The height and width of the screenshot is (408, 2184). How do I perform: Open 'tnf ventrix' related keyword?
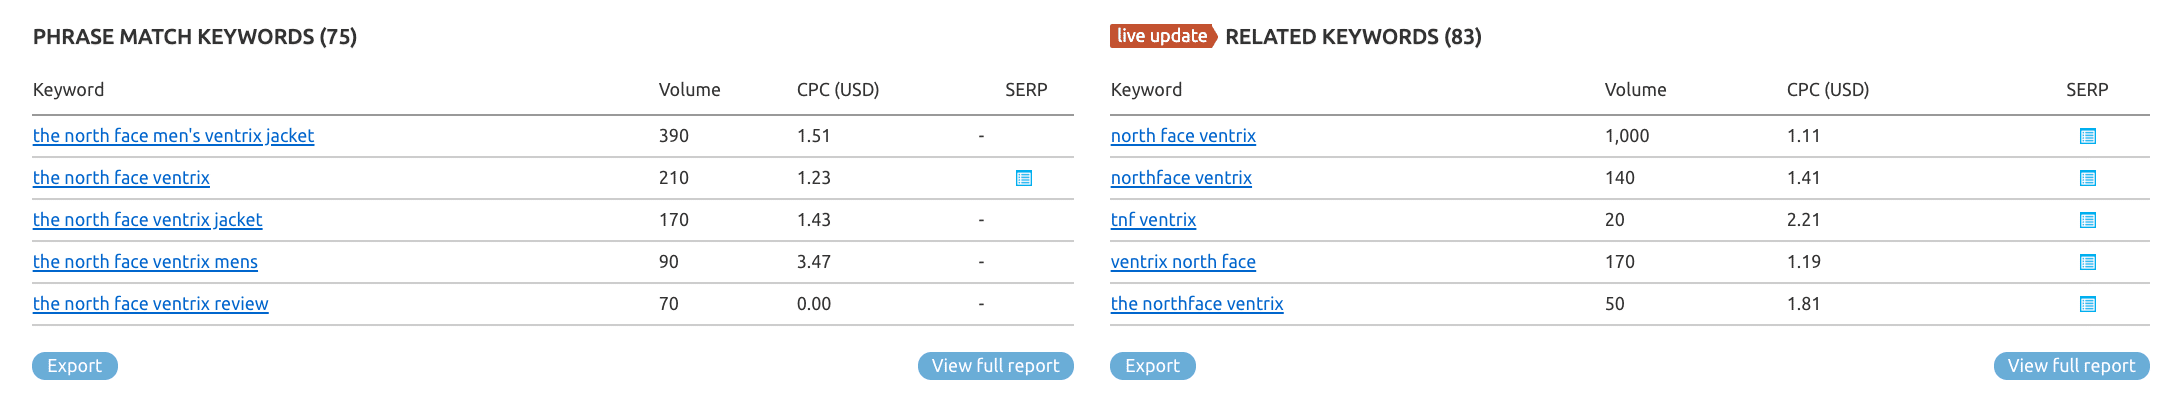(1153, 220)
